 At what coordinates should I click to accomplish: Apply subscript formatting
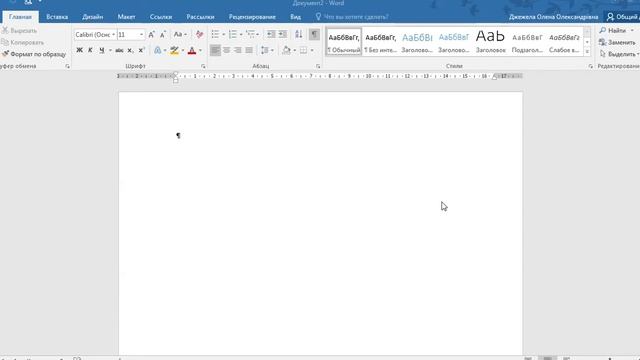tap(130, 50)
